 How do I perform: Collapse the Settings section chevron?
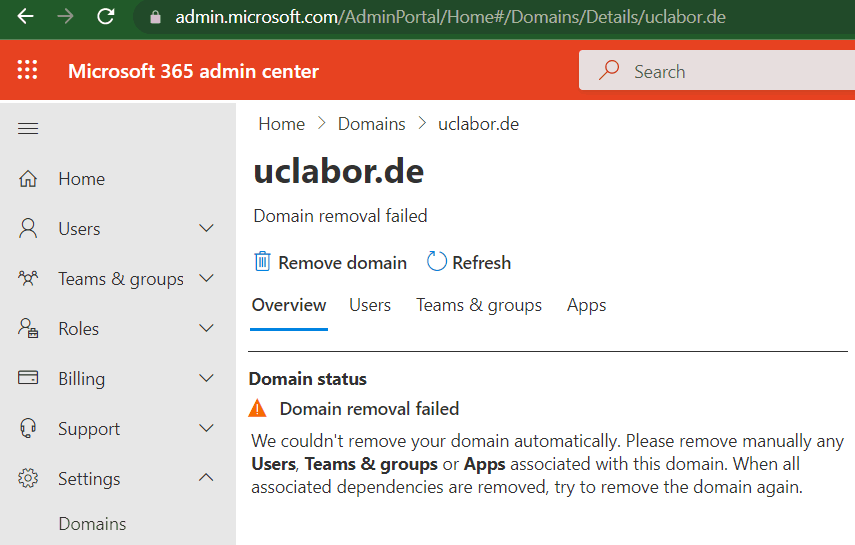click(206, 477)
